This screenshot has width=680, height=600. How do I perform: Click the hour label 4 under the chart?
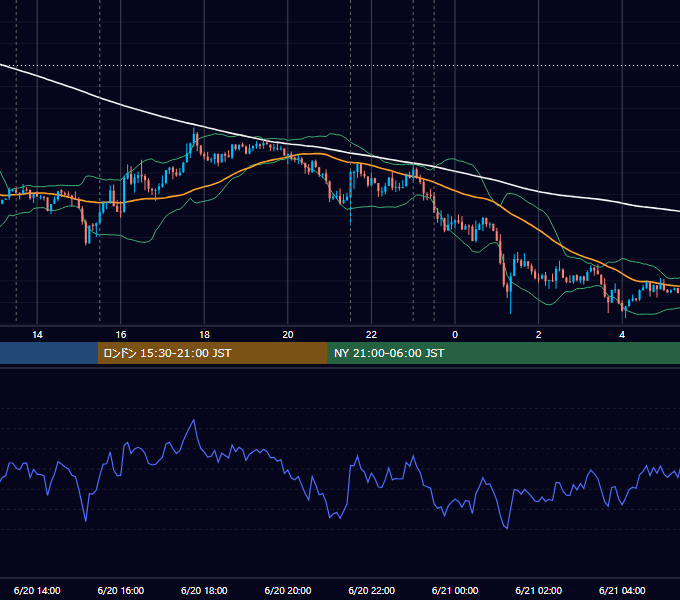pos(622,335)
